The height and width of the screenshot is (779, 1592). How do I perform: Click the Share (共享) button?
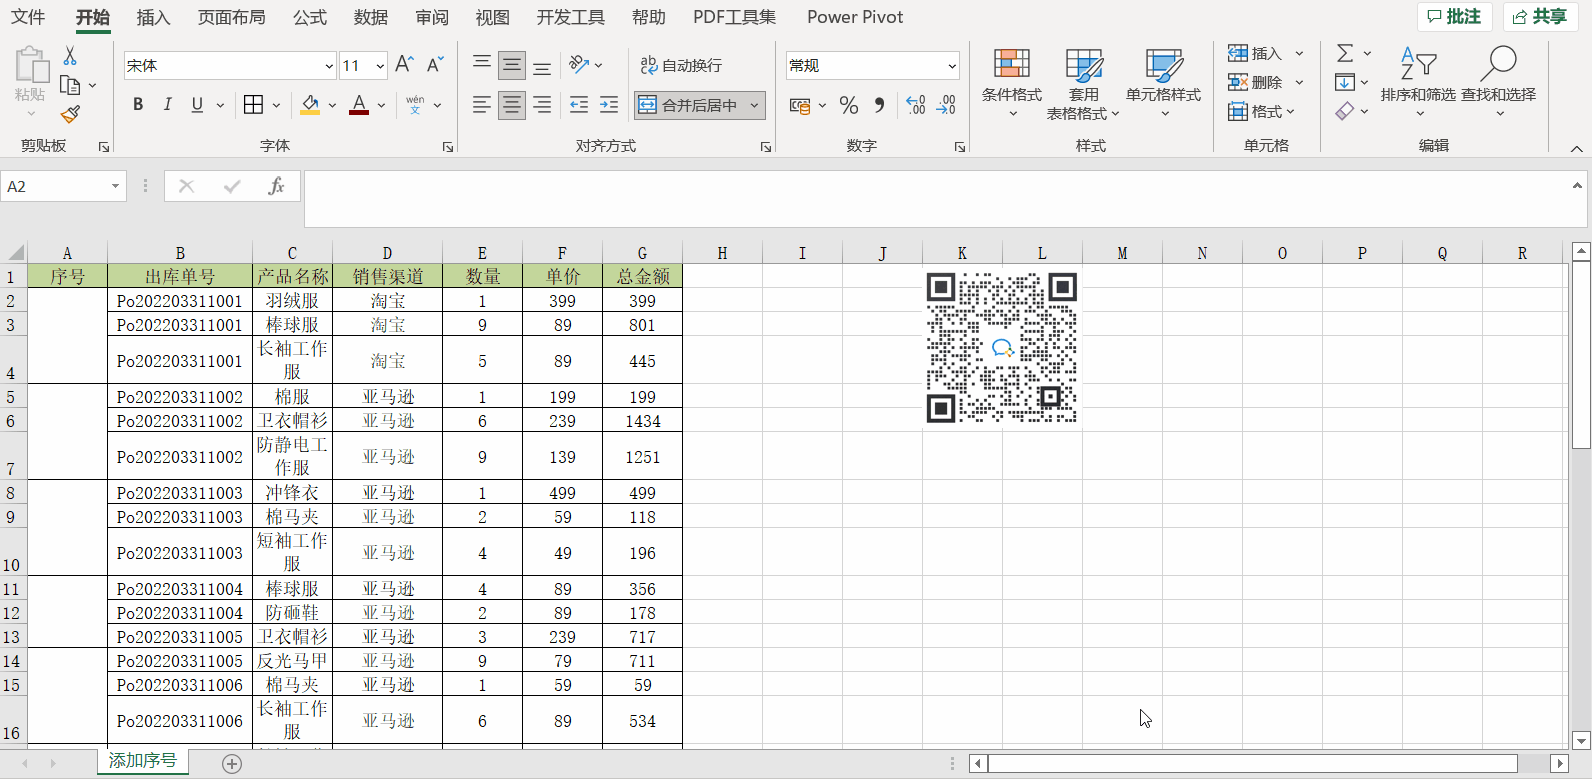pos(1540,16)
